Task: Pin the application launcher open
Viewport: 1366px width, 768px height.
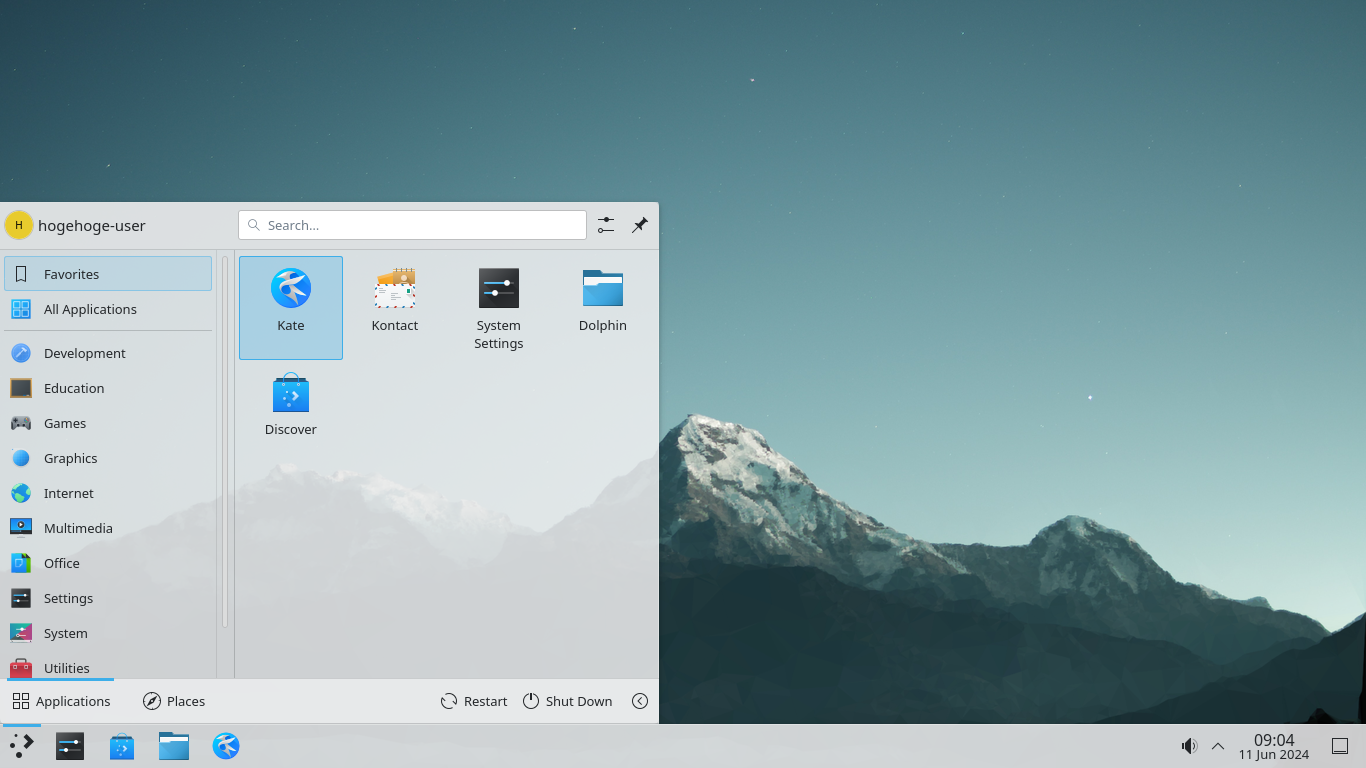Action: click(x=640, y=225)
